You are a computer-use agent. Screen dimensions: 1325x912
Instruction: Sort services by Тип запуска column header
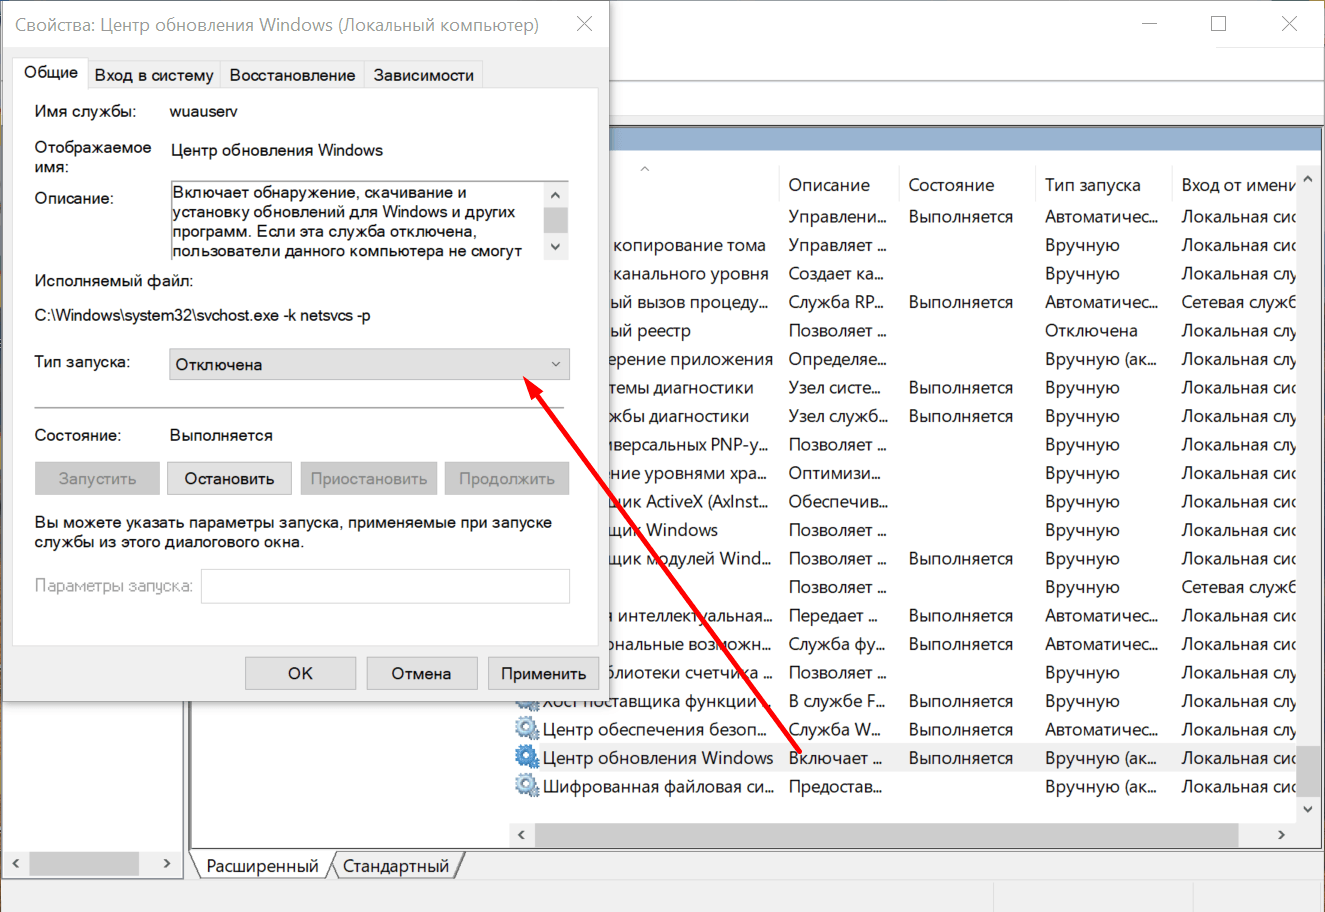tap(1104, 185)
